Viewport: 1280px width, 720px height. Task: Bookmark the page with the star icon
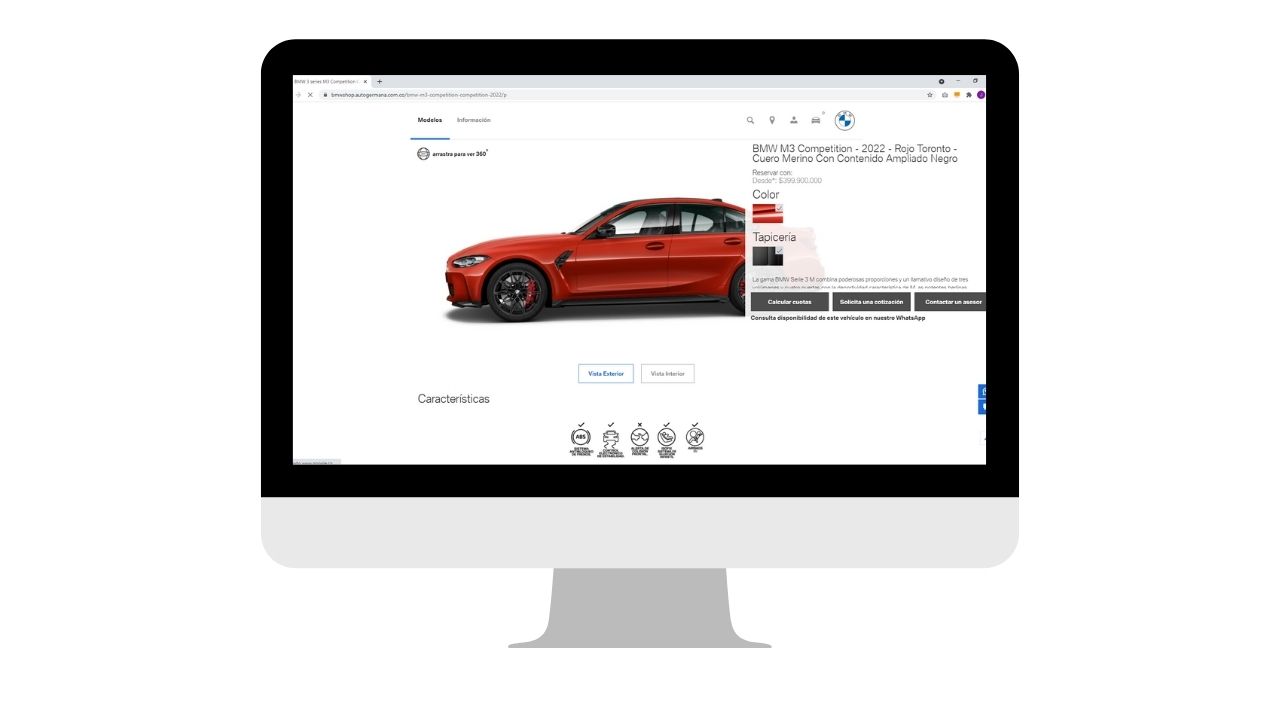(x=930, y=95)
